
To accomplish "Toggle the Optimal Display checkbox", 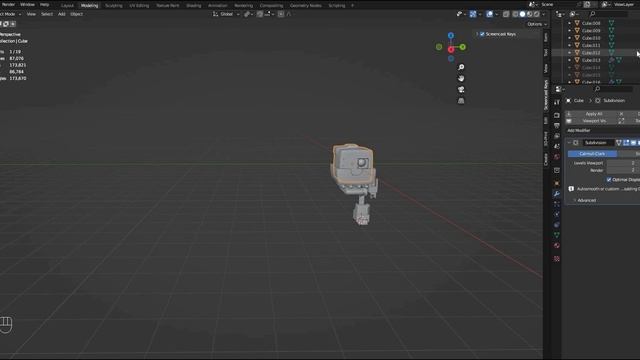I will (609, 180).
